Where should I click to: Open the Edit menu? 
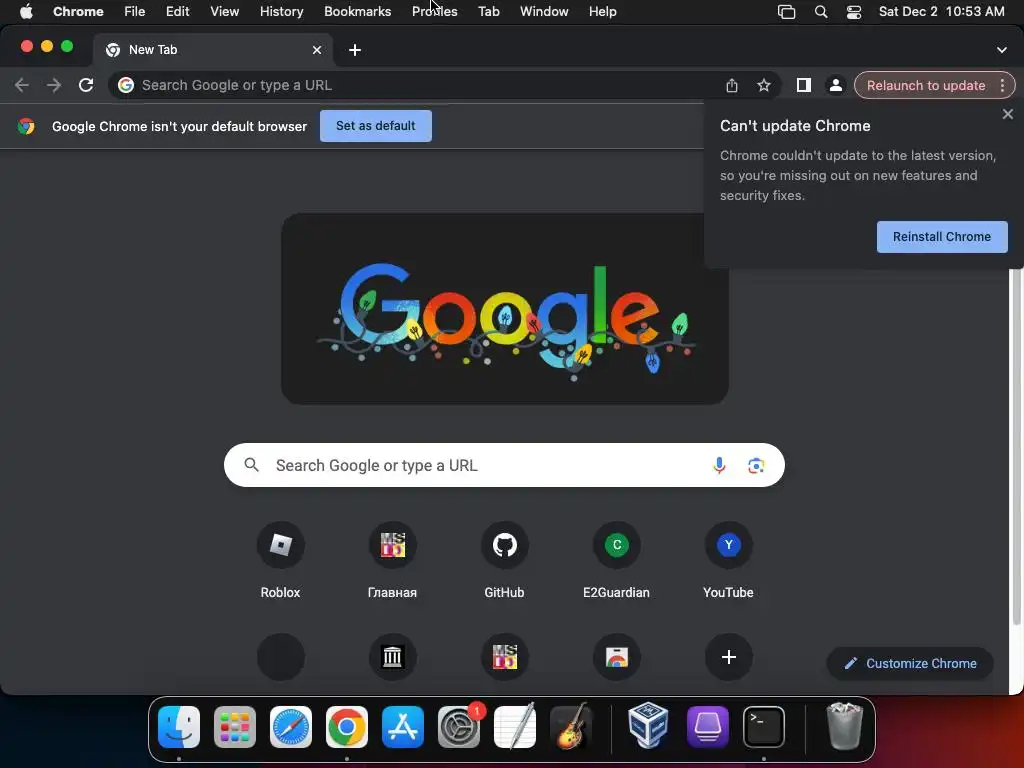coord(177,11)
